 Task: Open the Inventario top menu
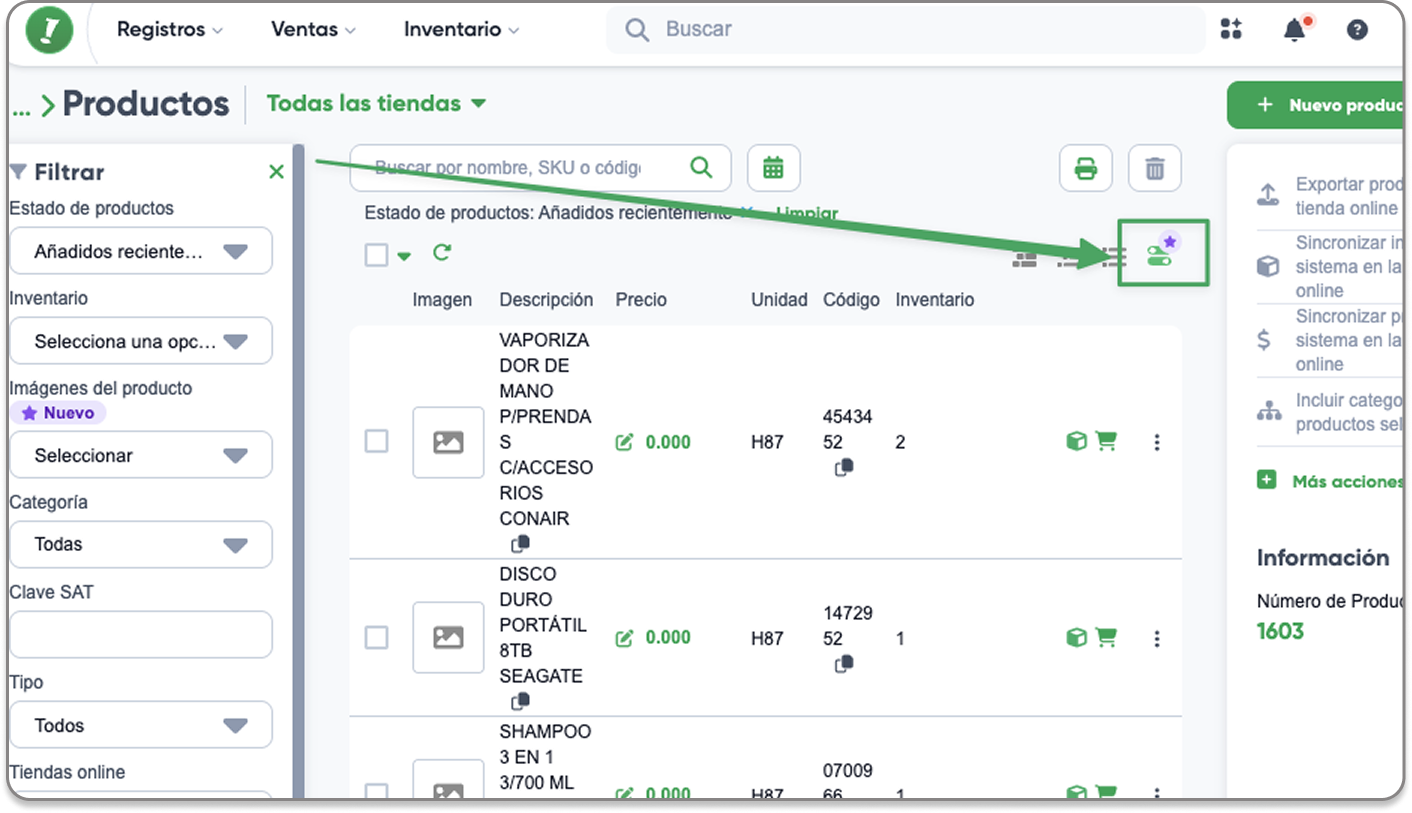461,29
